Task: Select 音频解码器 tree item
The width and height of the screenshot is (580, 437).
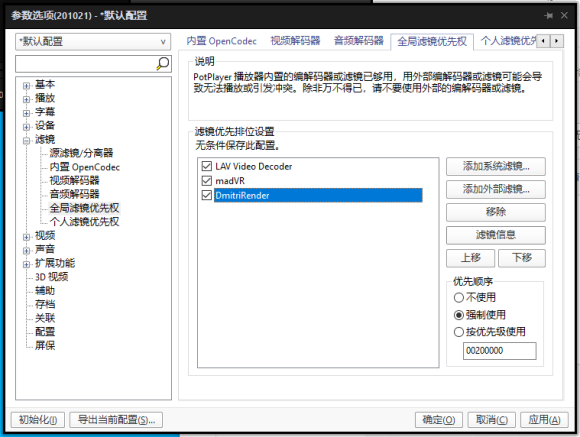Action: (75, 194)
